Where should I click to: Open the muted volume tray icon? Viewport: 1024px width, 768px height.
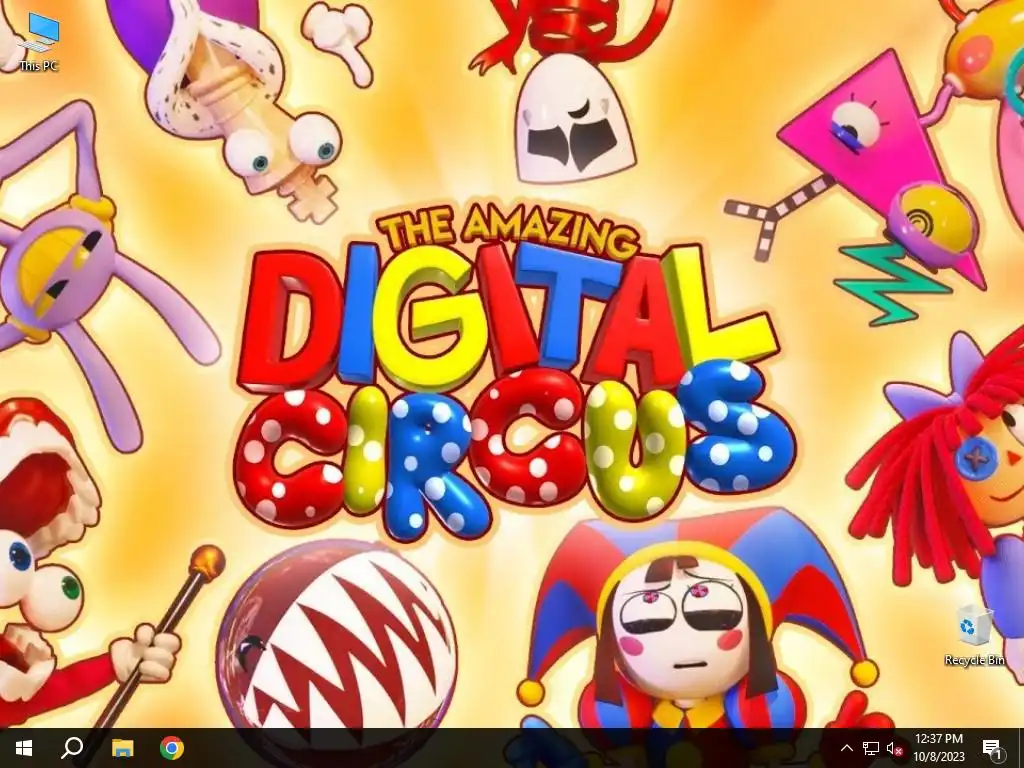pyautogui.click(x=895, y=748)
